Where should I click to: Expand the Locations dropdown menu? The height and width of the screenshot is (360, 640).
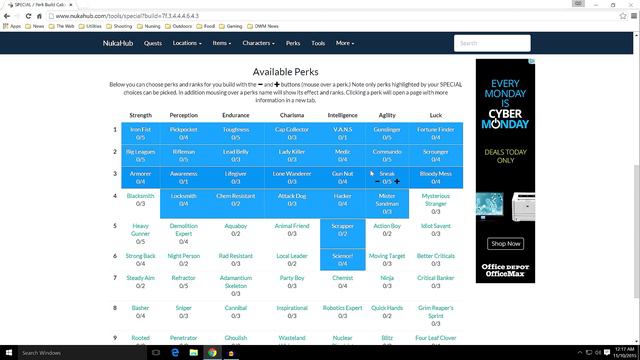[187, 43]
